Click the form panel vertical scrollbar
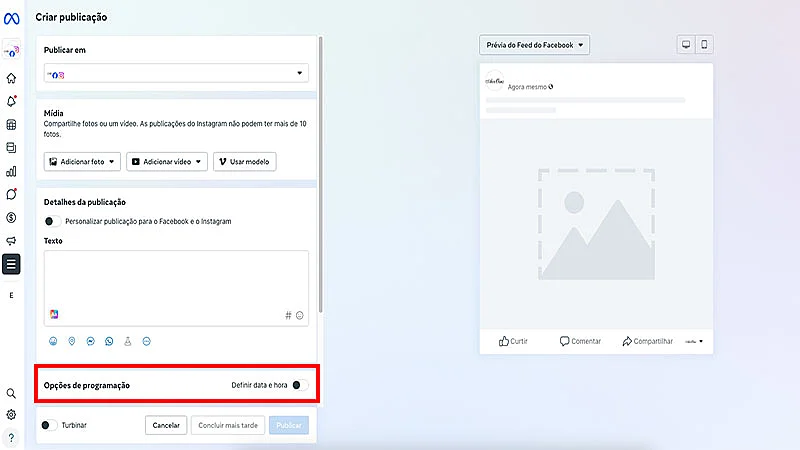The image size is (800, 450). click(320, 173)
